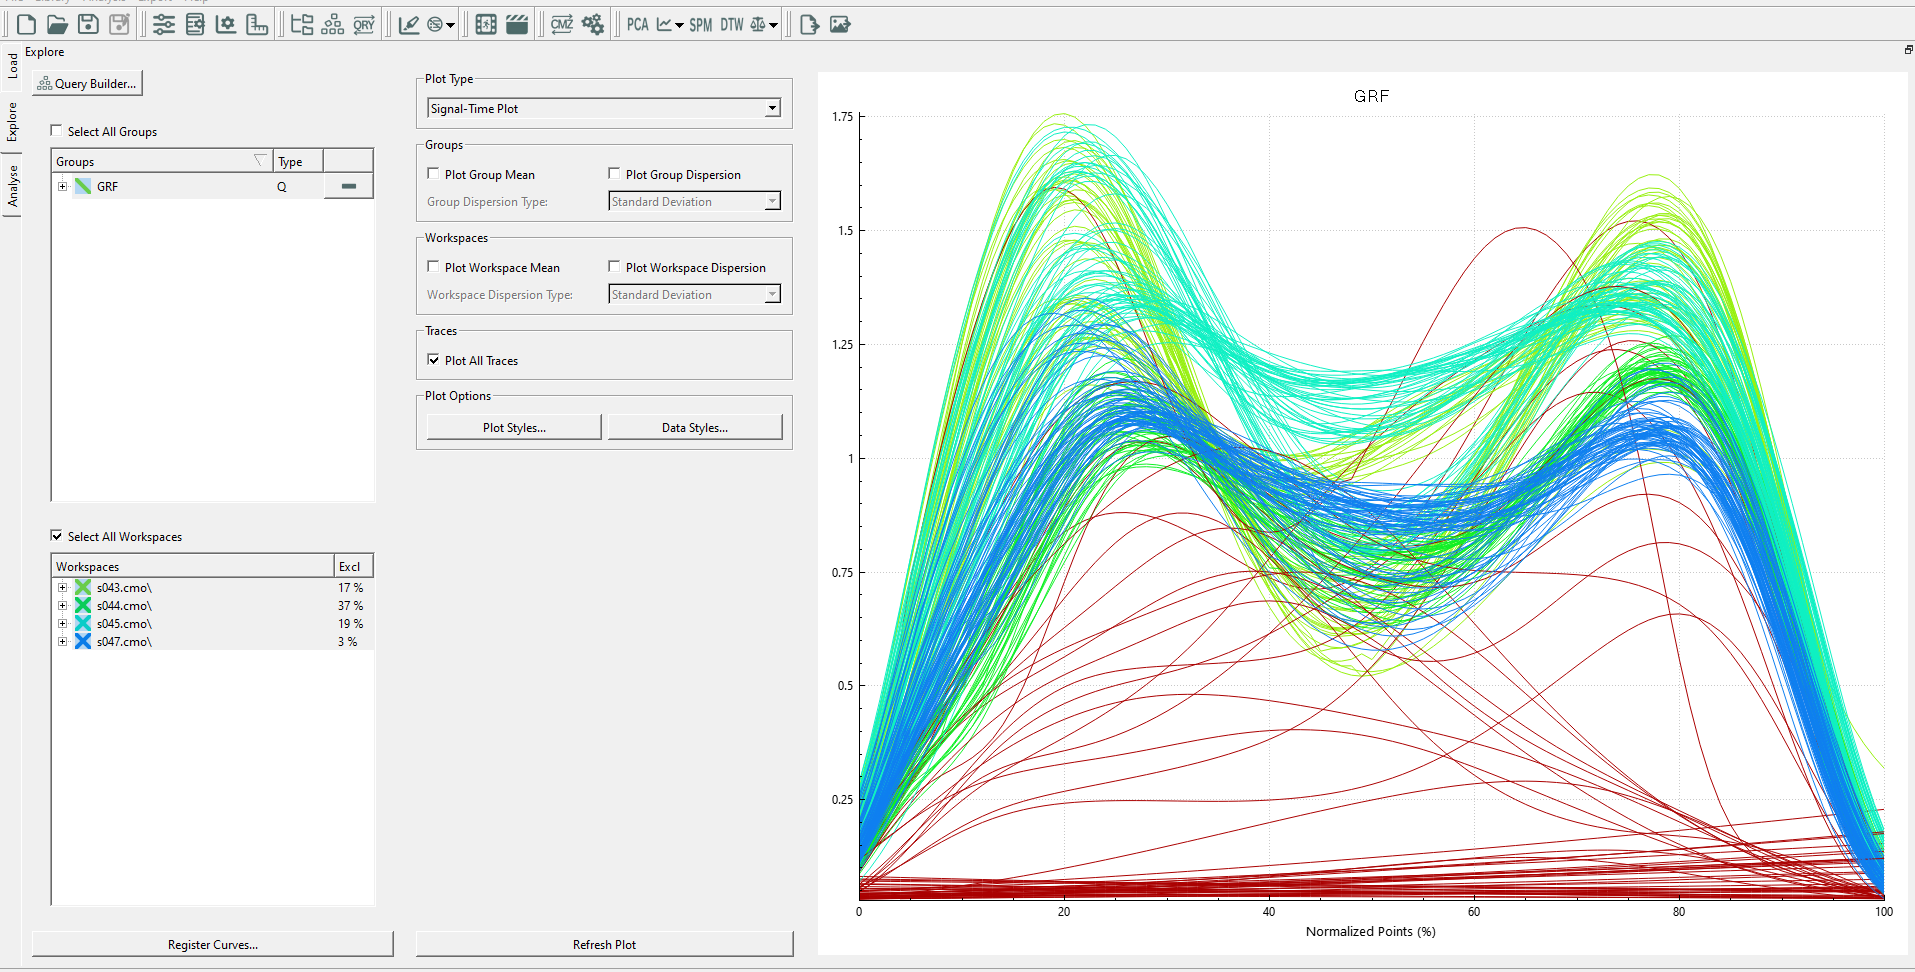The image size is (1915, 972).
Task: Open Data Styles dialog
Action: click(695, 427)
